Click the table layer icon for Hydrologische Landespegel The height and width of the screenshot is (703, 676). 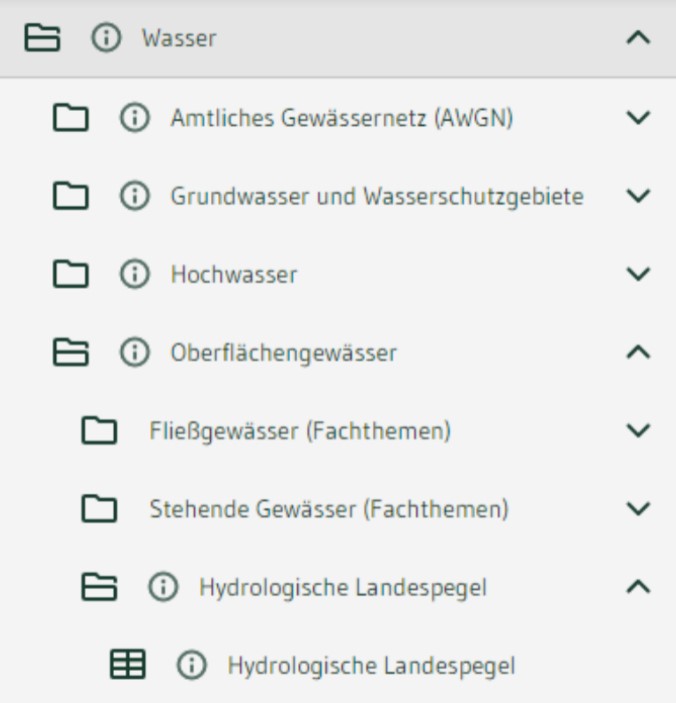(127, 665)
